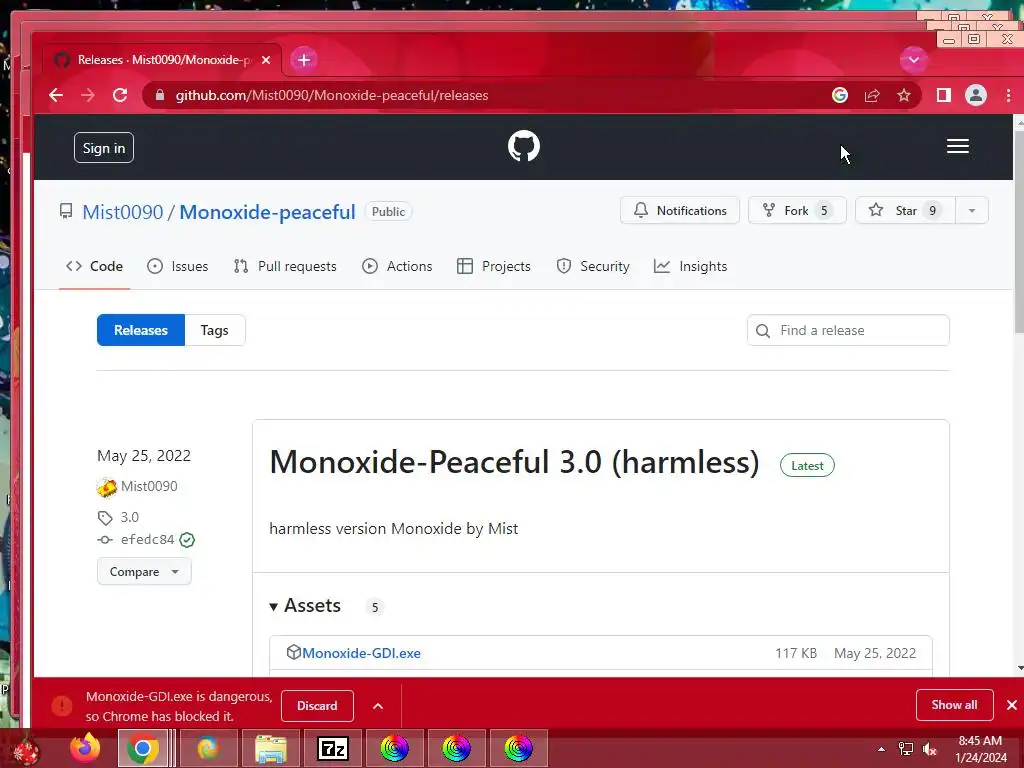The image size is (1024, 768).
Task: Click the Sign in button
Action: pyautogui.click(x=104, y=148)
